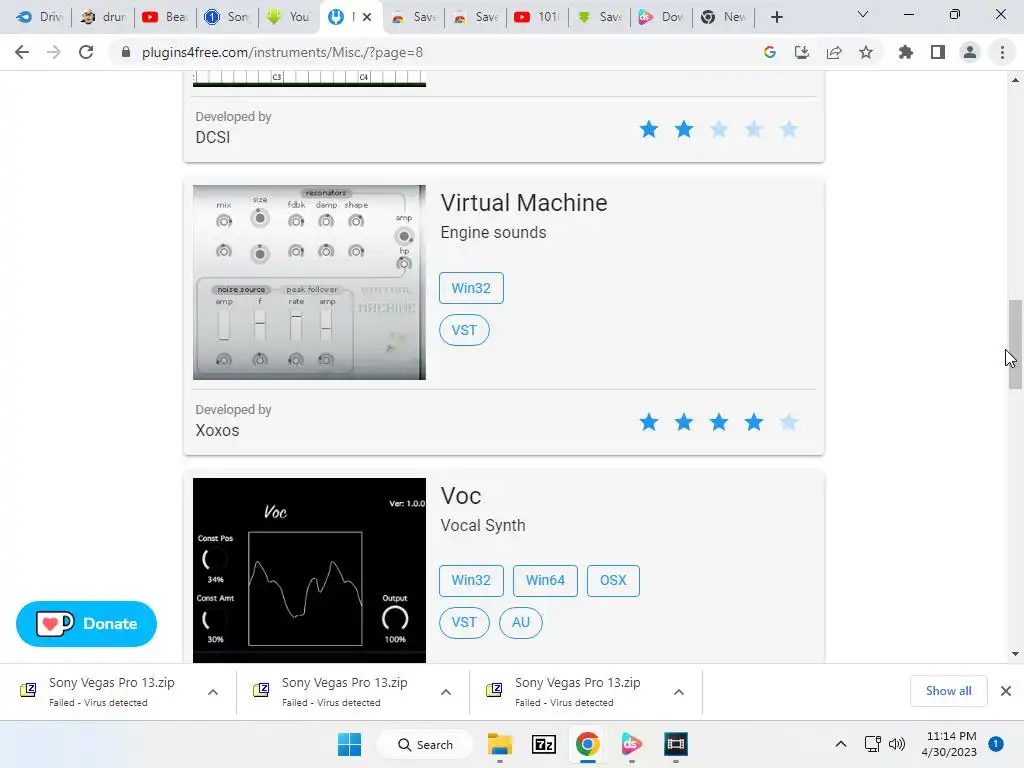Viewport: 1024px width, 768px height.
Task: Open the notification badge in the system tray
Action: tap(996, 743)
